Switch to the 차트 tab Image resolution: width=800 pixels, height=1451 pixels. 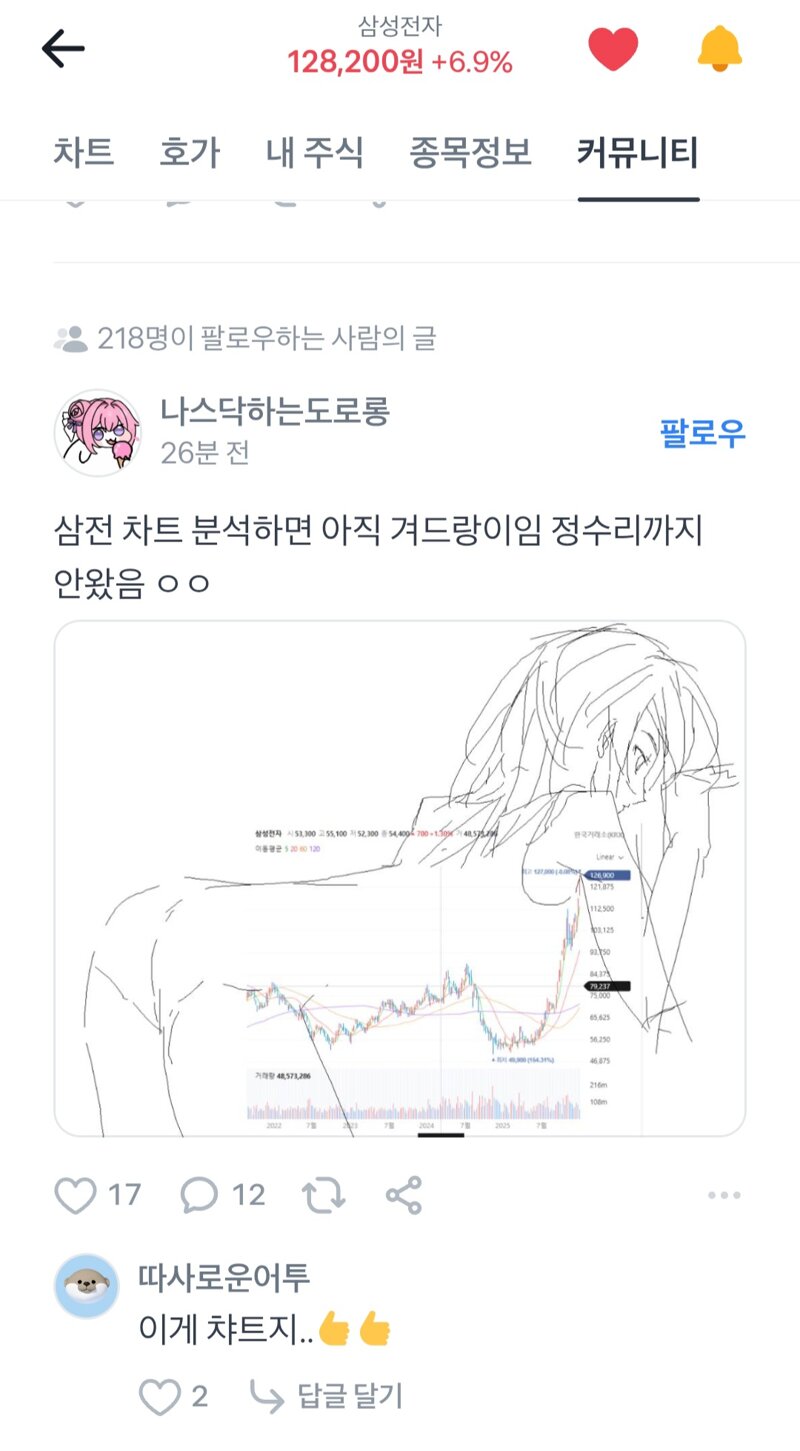[x=84, y=153]
